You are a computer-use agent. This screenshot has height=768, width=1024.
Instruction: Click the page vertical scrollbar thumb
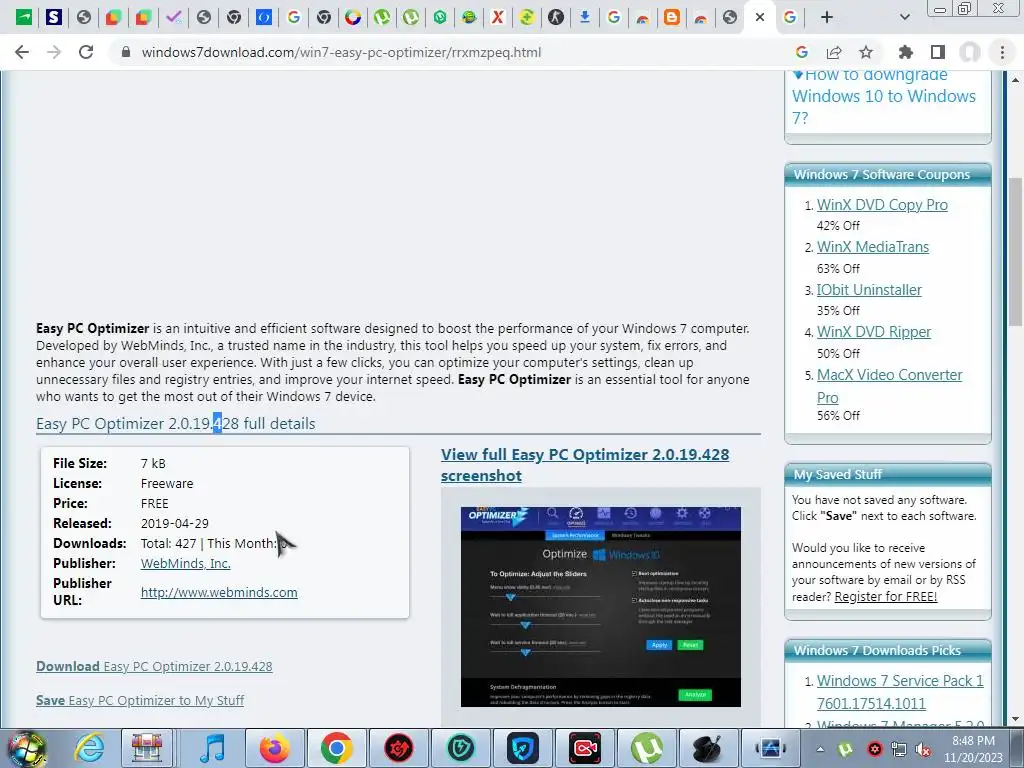point(1014,252)
